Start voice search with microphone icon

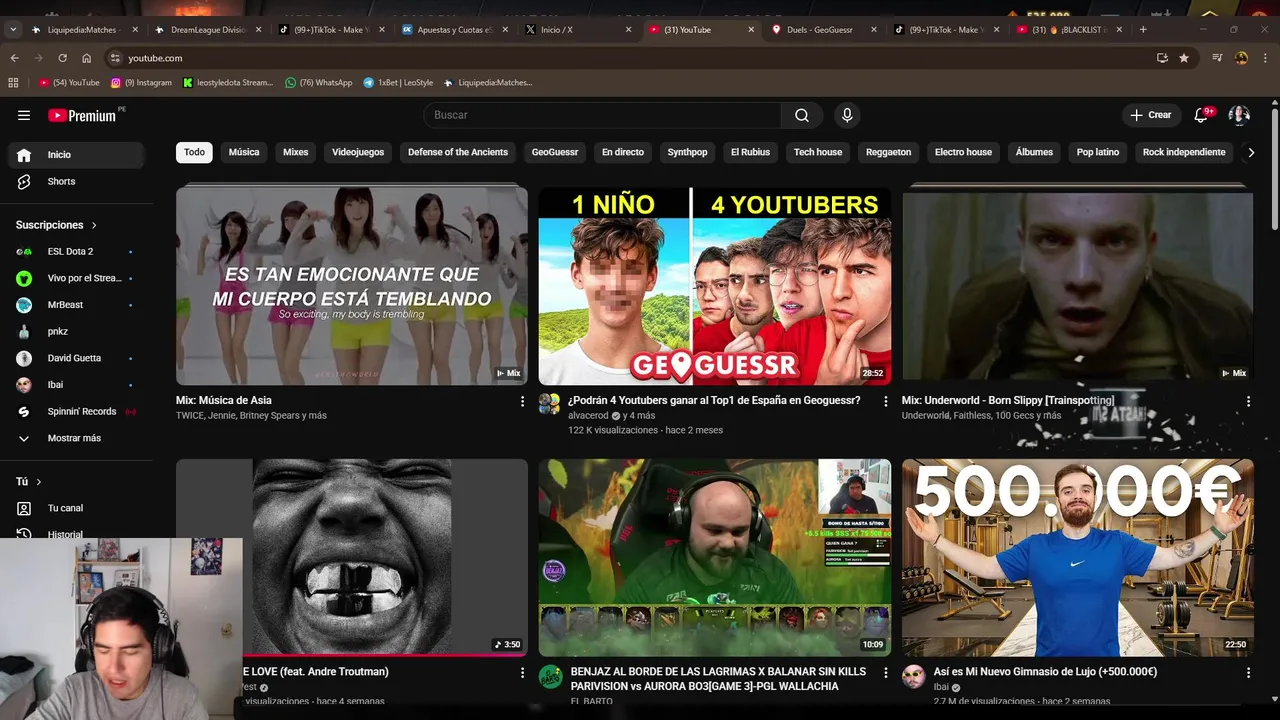(x=847, y=115)
